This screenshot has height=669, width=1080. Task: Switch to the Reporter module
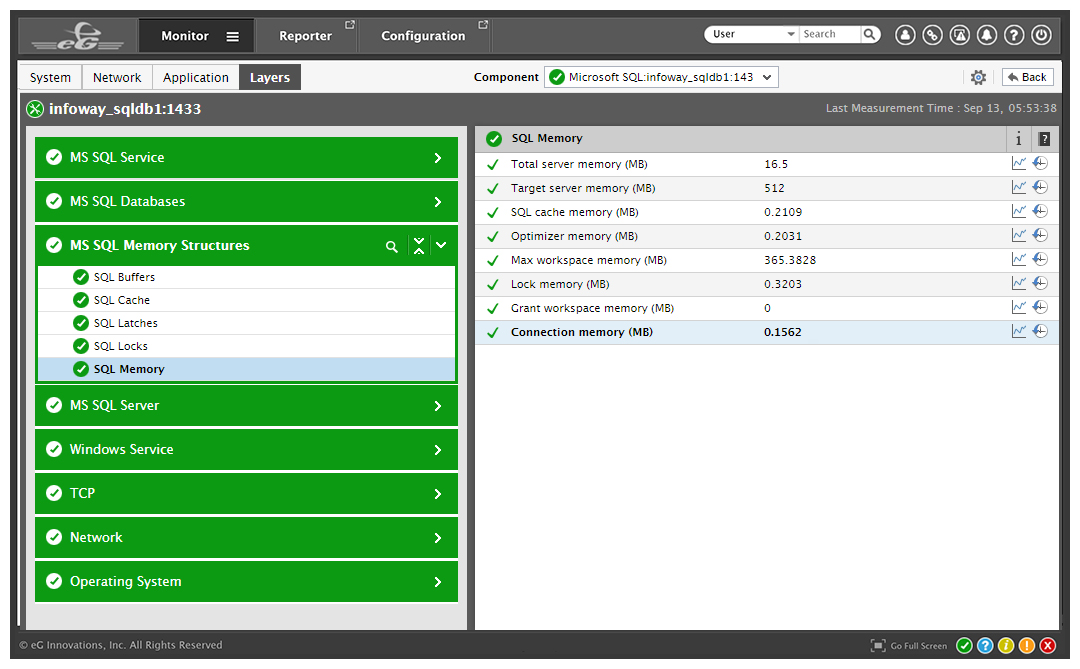(x=305, y=36)
